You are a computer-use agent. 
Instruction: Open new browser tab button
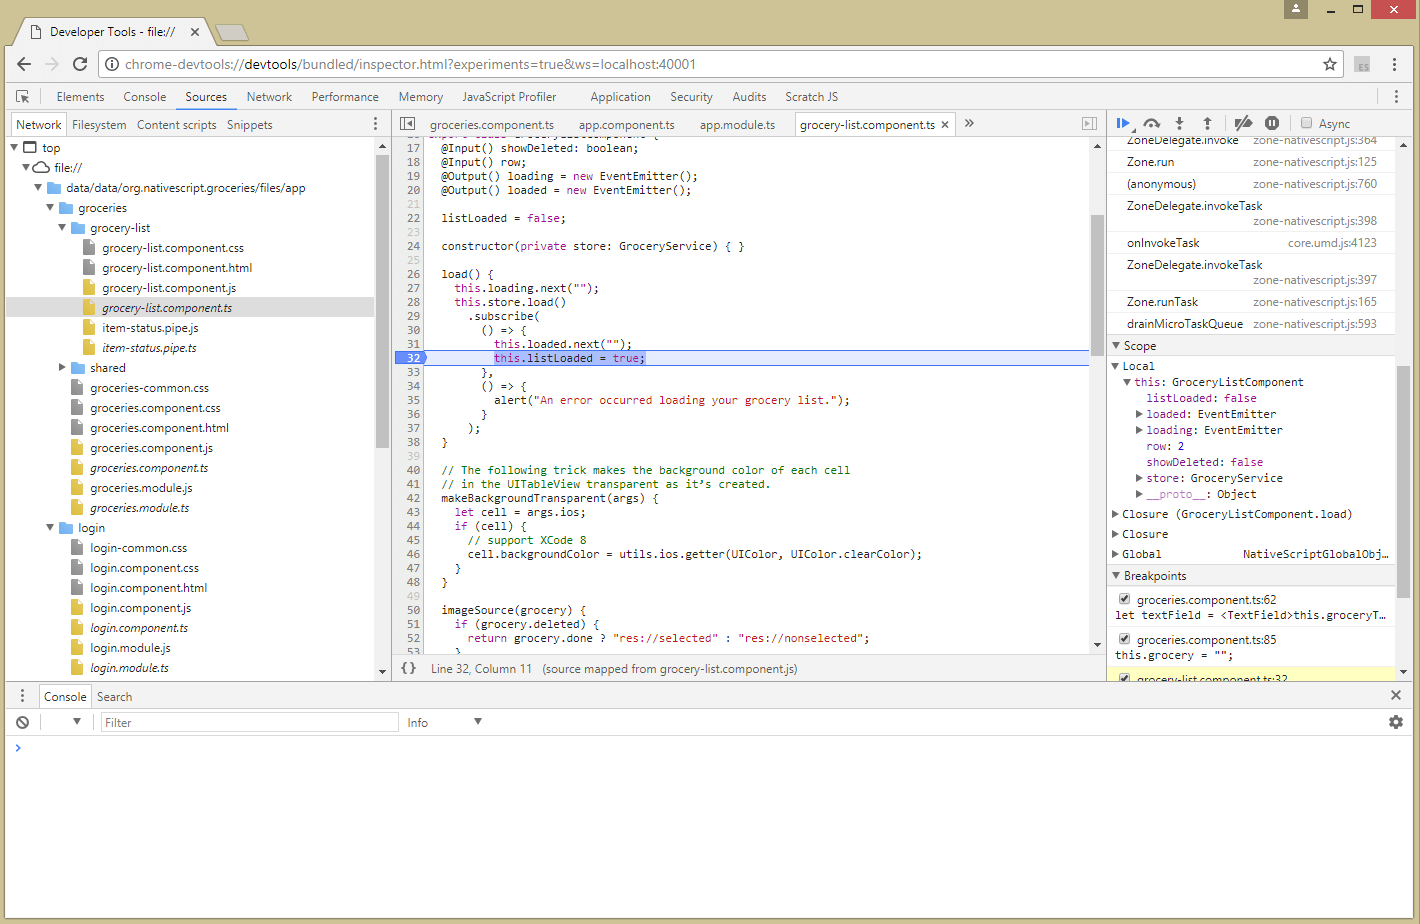click(x=232, y=33)
